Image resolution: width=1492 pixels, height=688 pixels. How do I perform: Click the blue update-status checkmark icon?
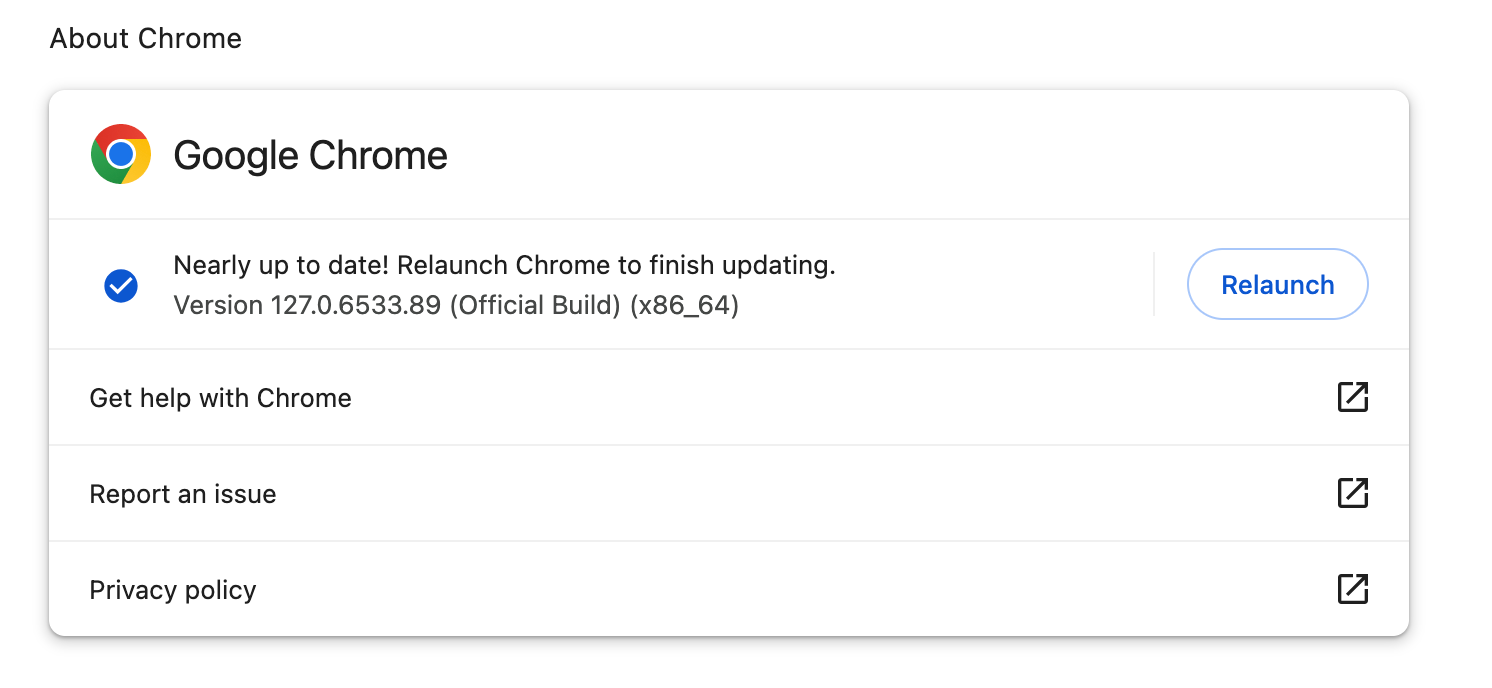(x=121, y=287)
